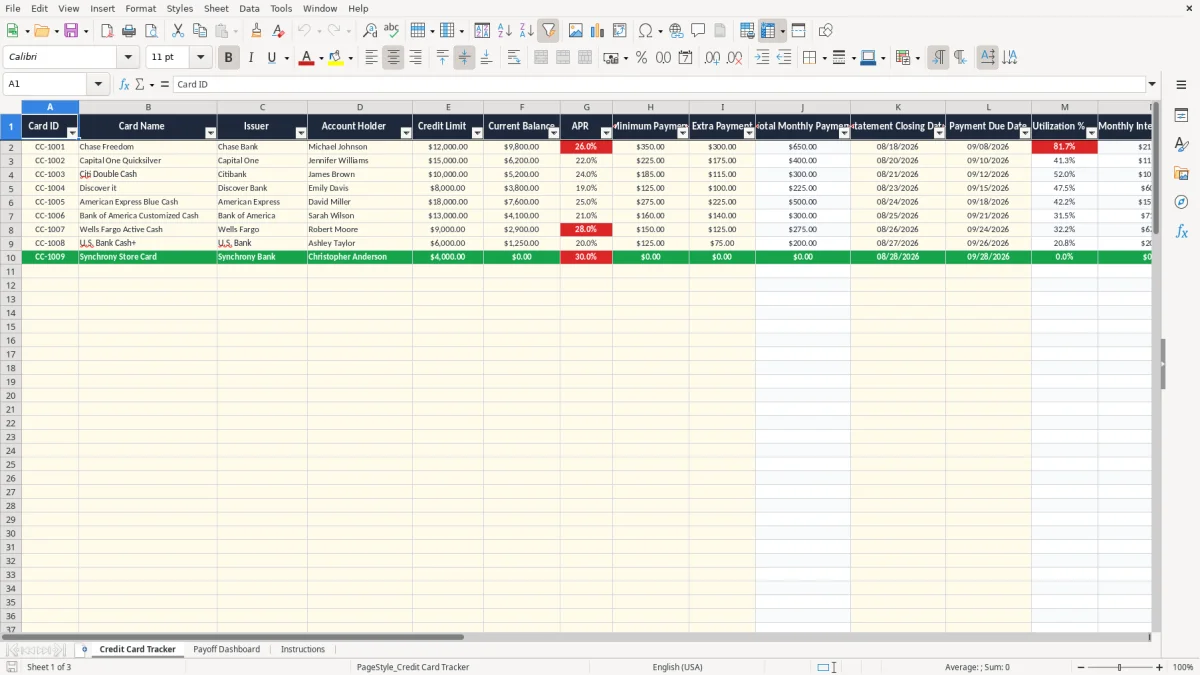Viewport: 1200px width, 675px height.
Task: Switch to Payoff Dashboard sheet tab
Action: click(x=226, y=649)
